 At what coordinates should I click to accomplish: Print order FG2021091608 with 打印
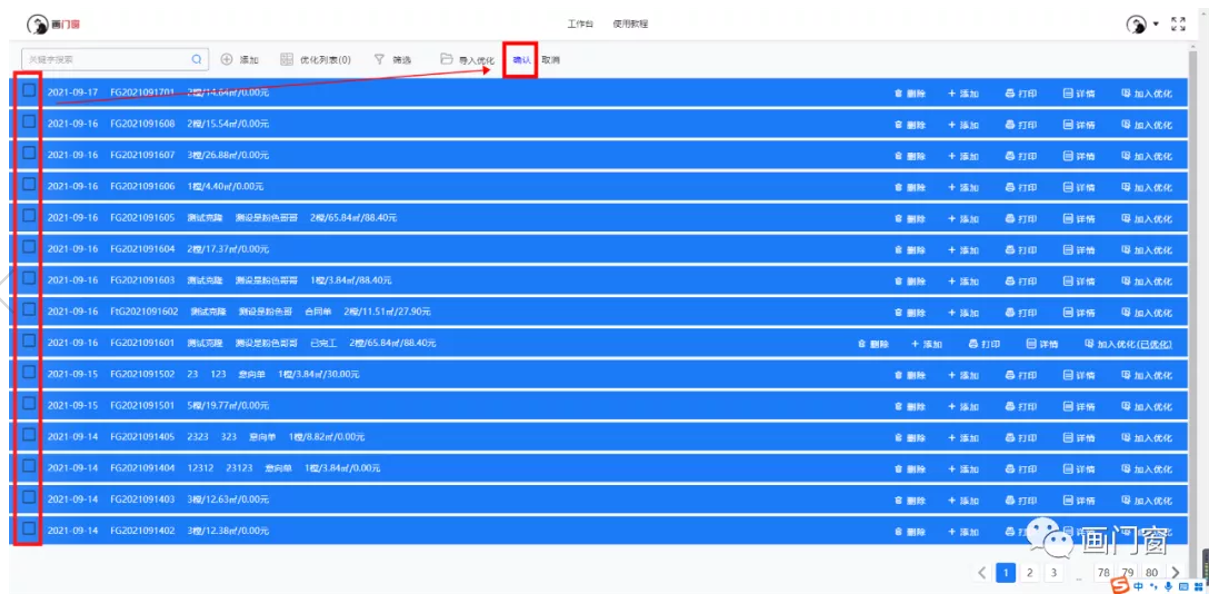coord(1020,125)
